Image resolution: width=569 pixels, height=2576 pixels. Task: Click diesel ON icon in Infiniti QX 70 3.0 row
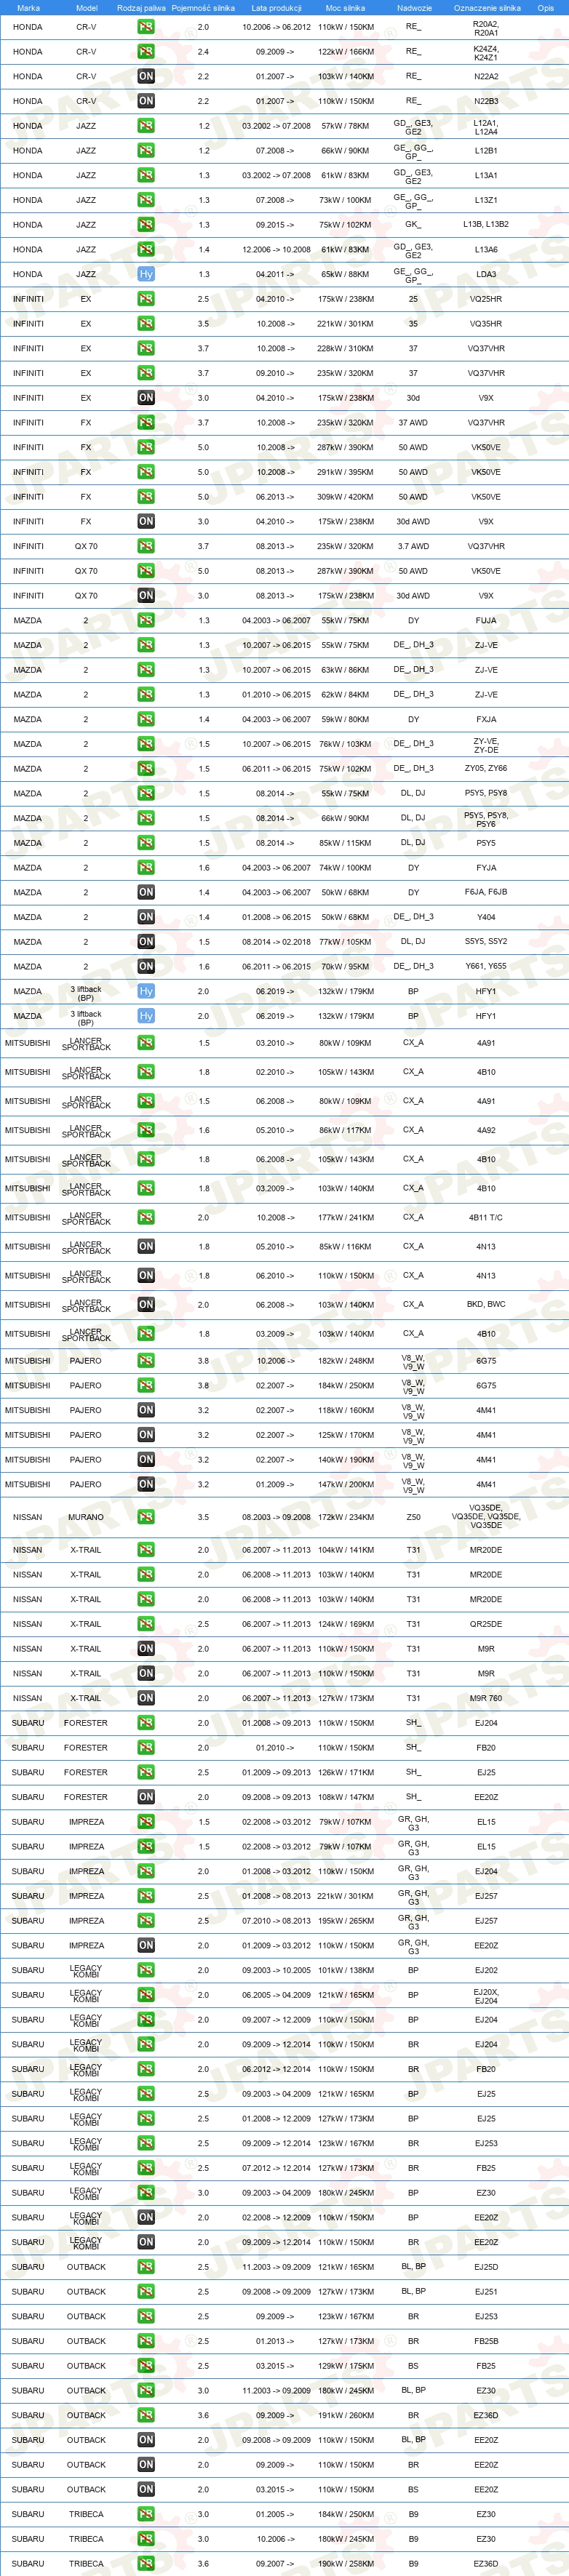[x=146, y=596]
